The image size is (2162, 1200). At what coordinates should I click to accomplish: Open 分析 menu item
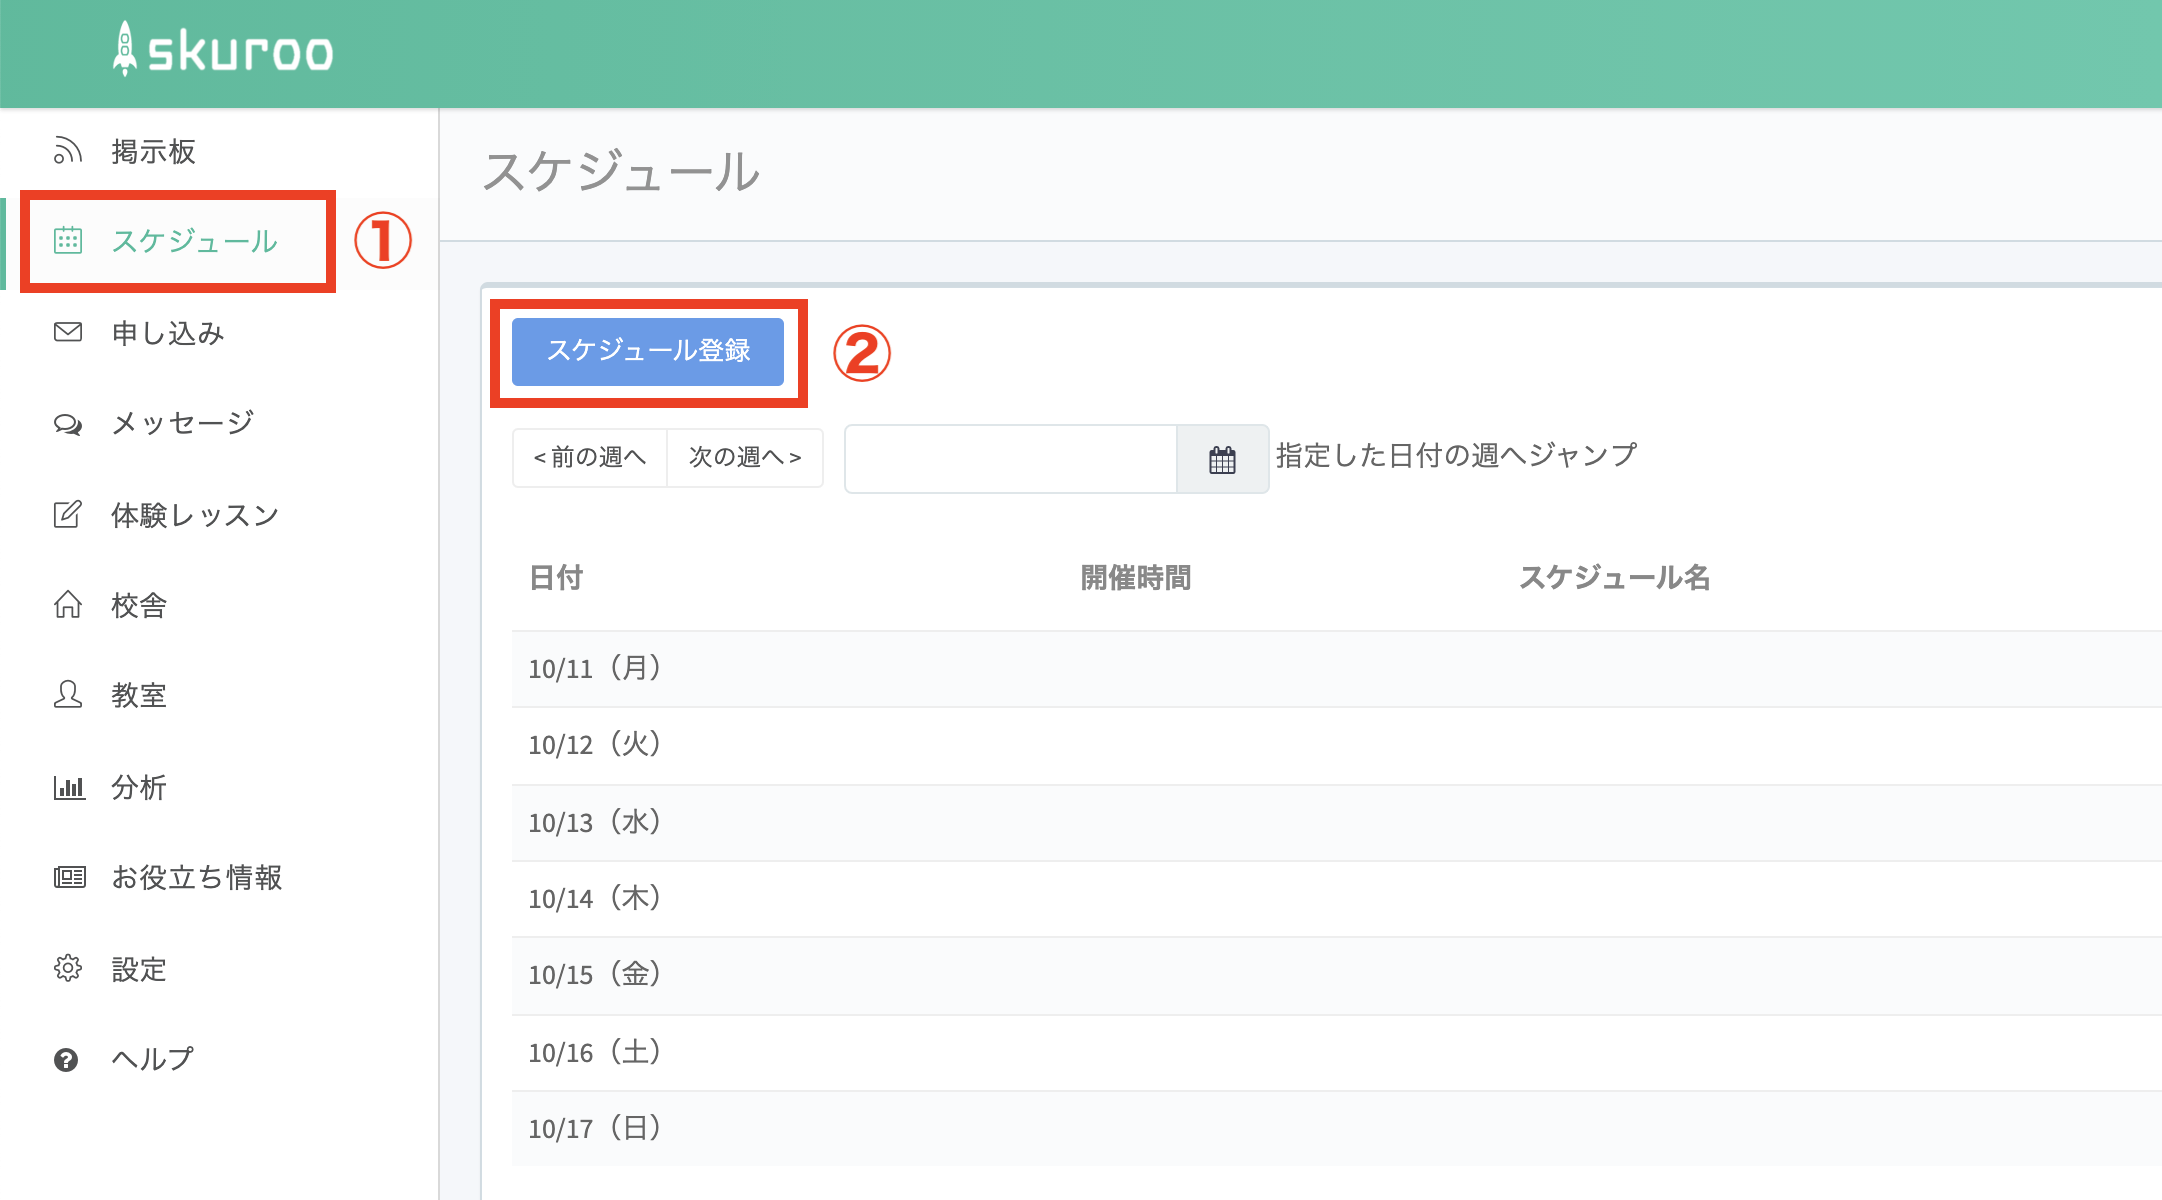coord(139,787)
